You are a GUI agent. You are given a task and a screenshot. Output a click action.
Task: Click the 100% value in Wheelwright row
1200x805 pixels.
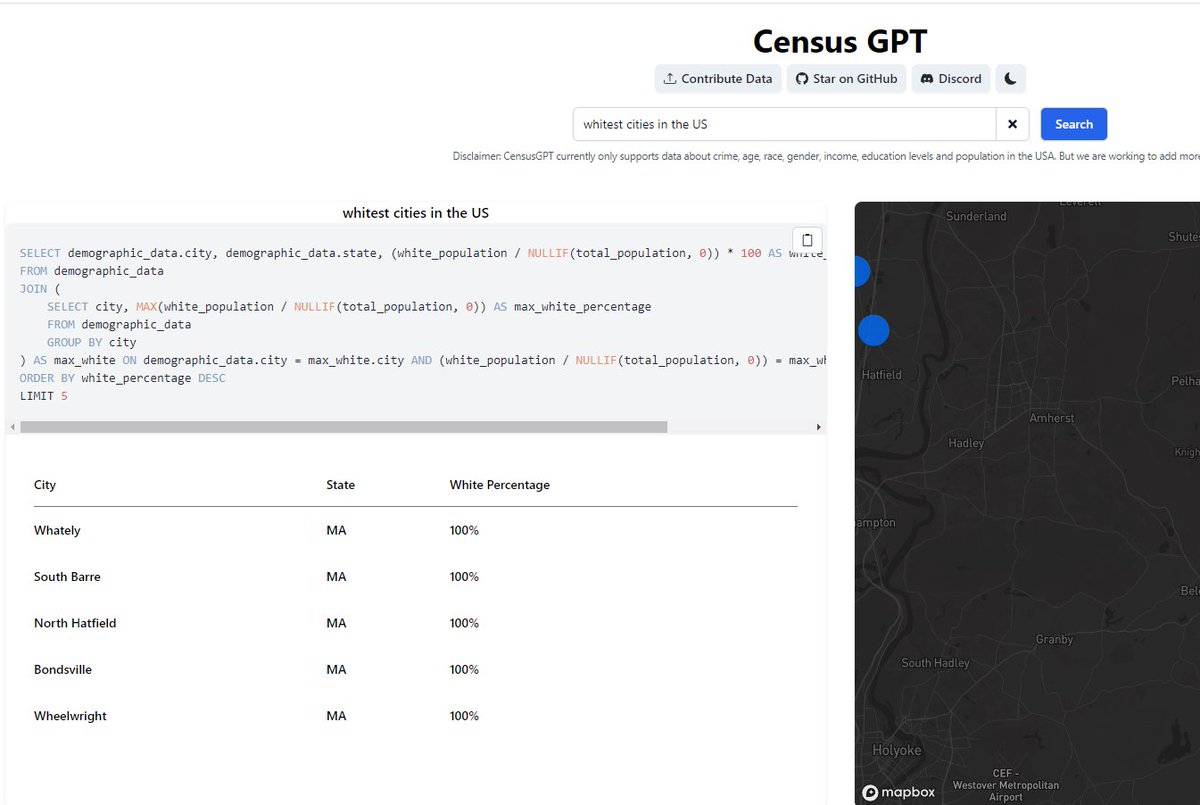[x=464, y=716]
